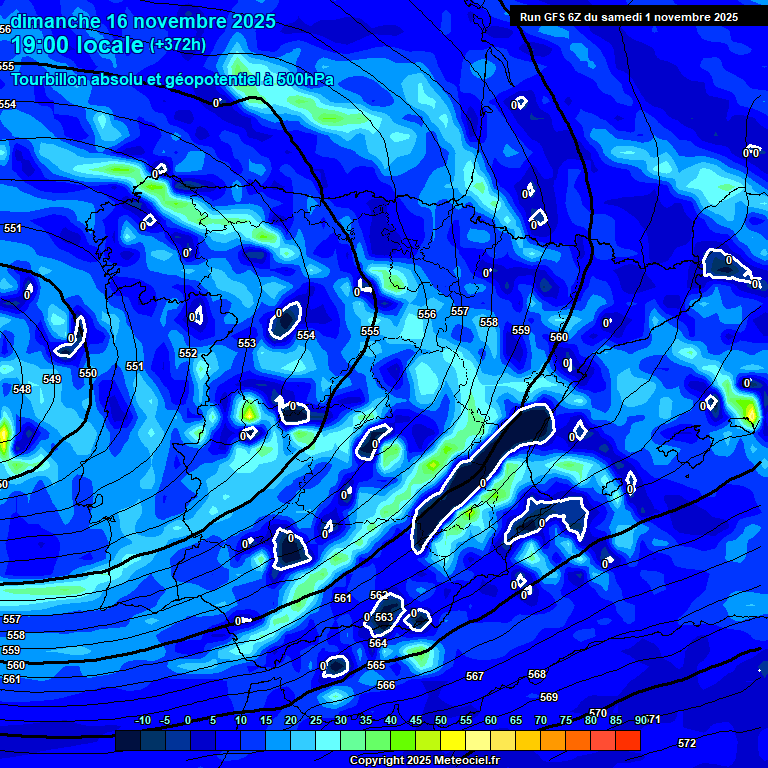
Task: Click the '(+372h)' forecast offset text
Action: pyautogui.click(x=178, y=45)
